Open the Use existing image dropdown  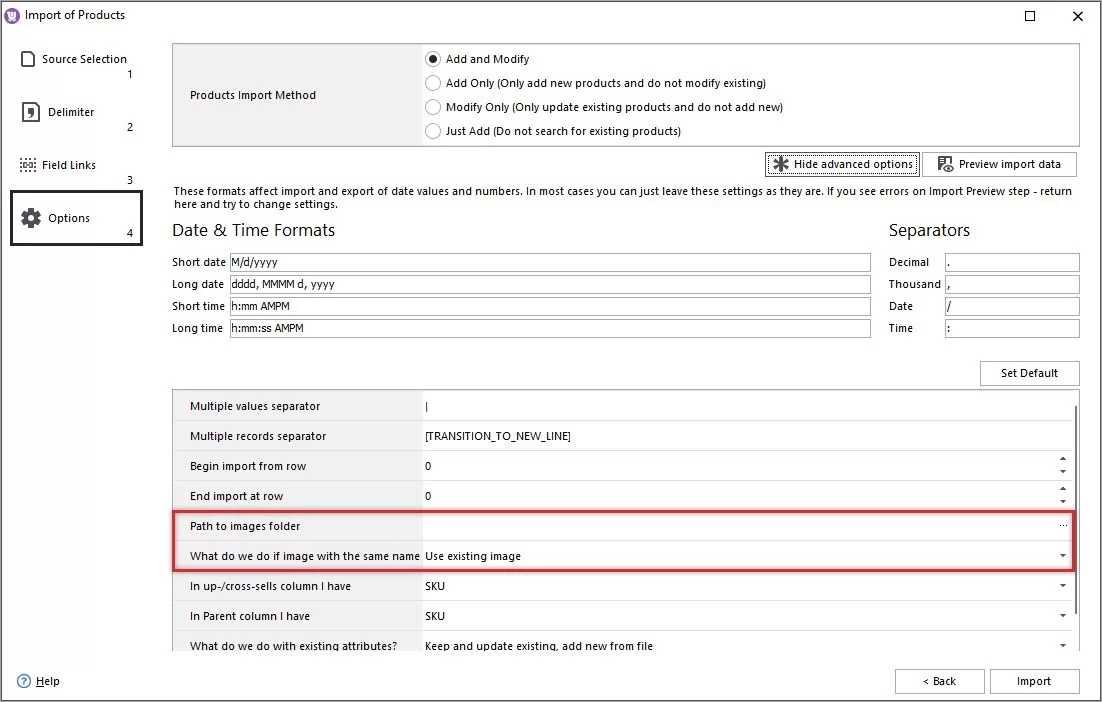tap(1063, 556)
